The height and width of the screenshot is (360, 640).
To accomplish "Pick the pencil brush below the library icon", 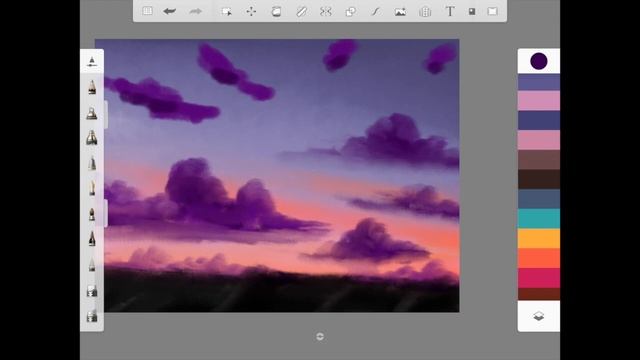I will (x=92, y=87).
